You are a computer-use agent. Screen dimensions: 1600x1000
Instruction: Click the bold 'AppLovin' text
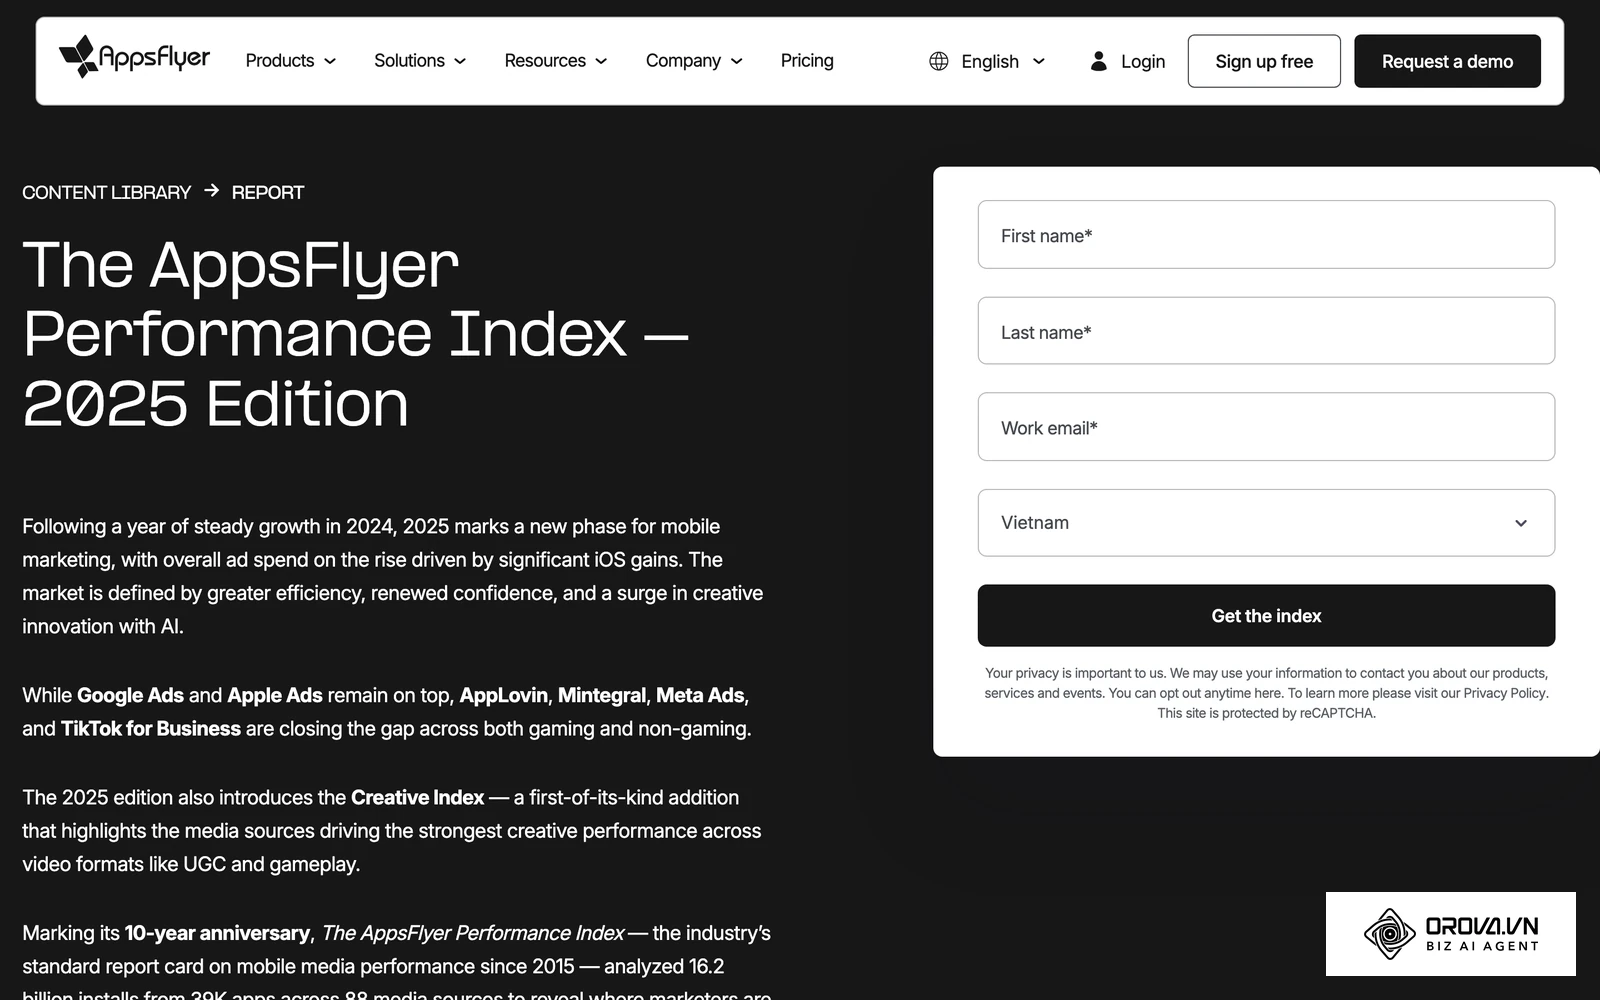(x=503, y=695)
